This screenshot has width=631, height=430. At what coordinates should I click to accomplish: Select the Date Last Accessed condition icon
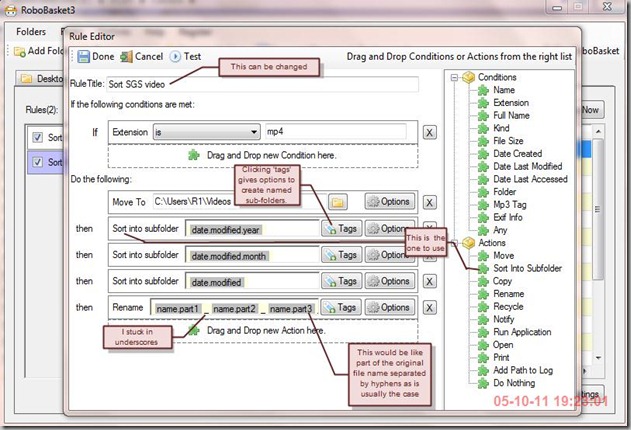coord(483,179)
